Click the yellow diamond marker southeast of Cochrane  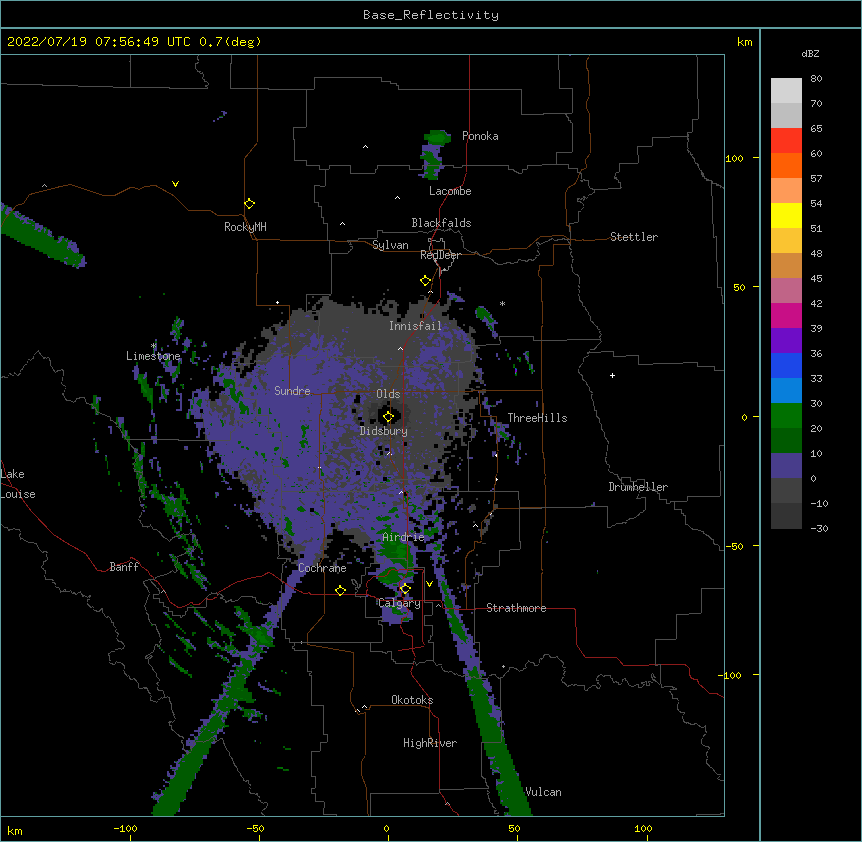tap(340, 590)
